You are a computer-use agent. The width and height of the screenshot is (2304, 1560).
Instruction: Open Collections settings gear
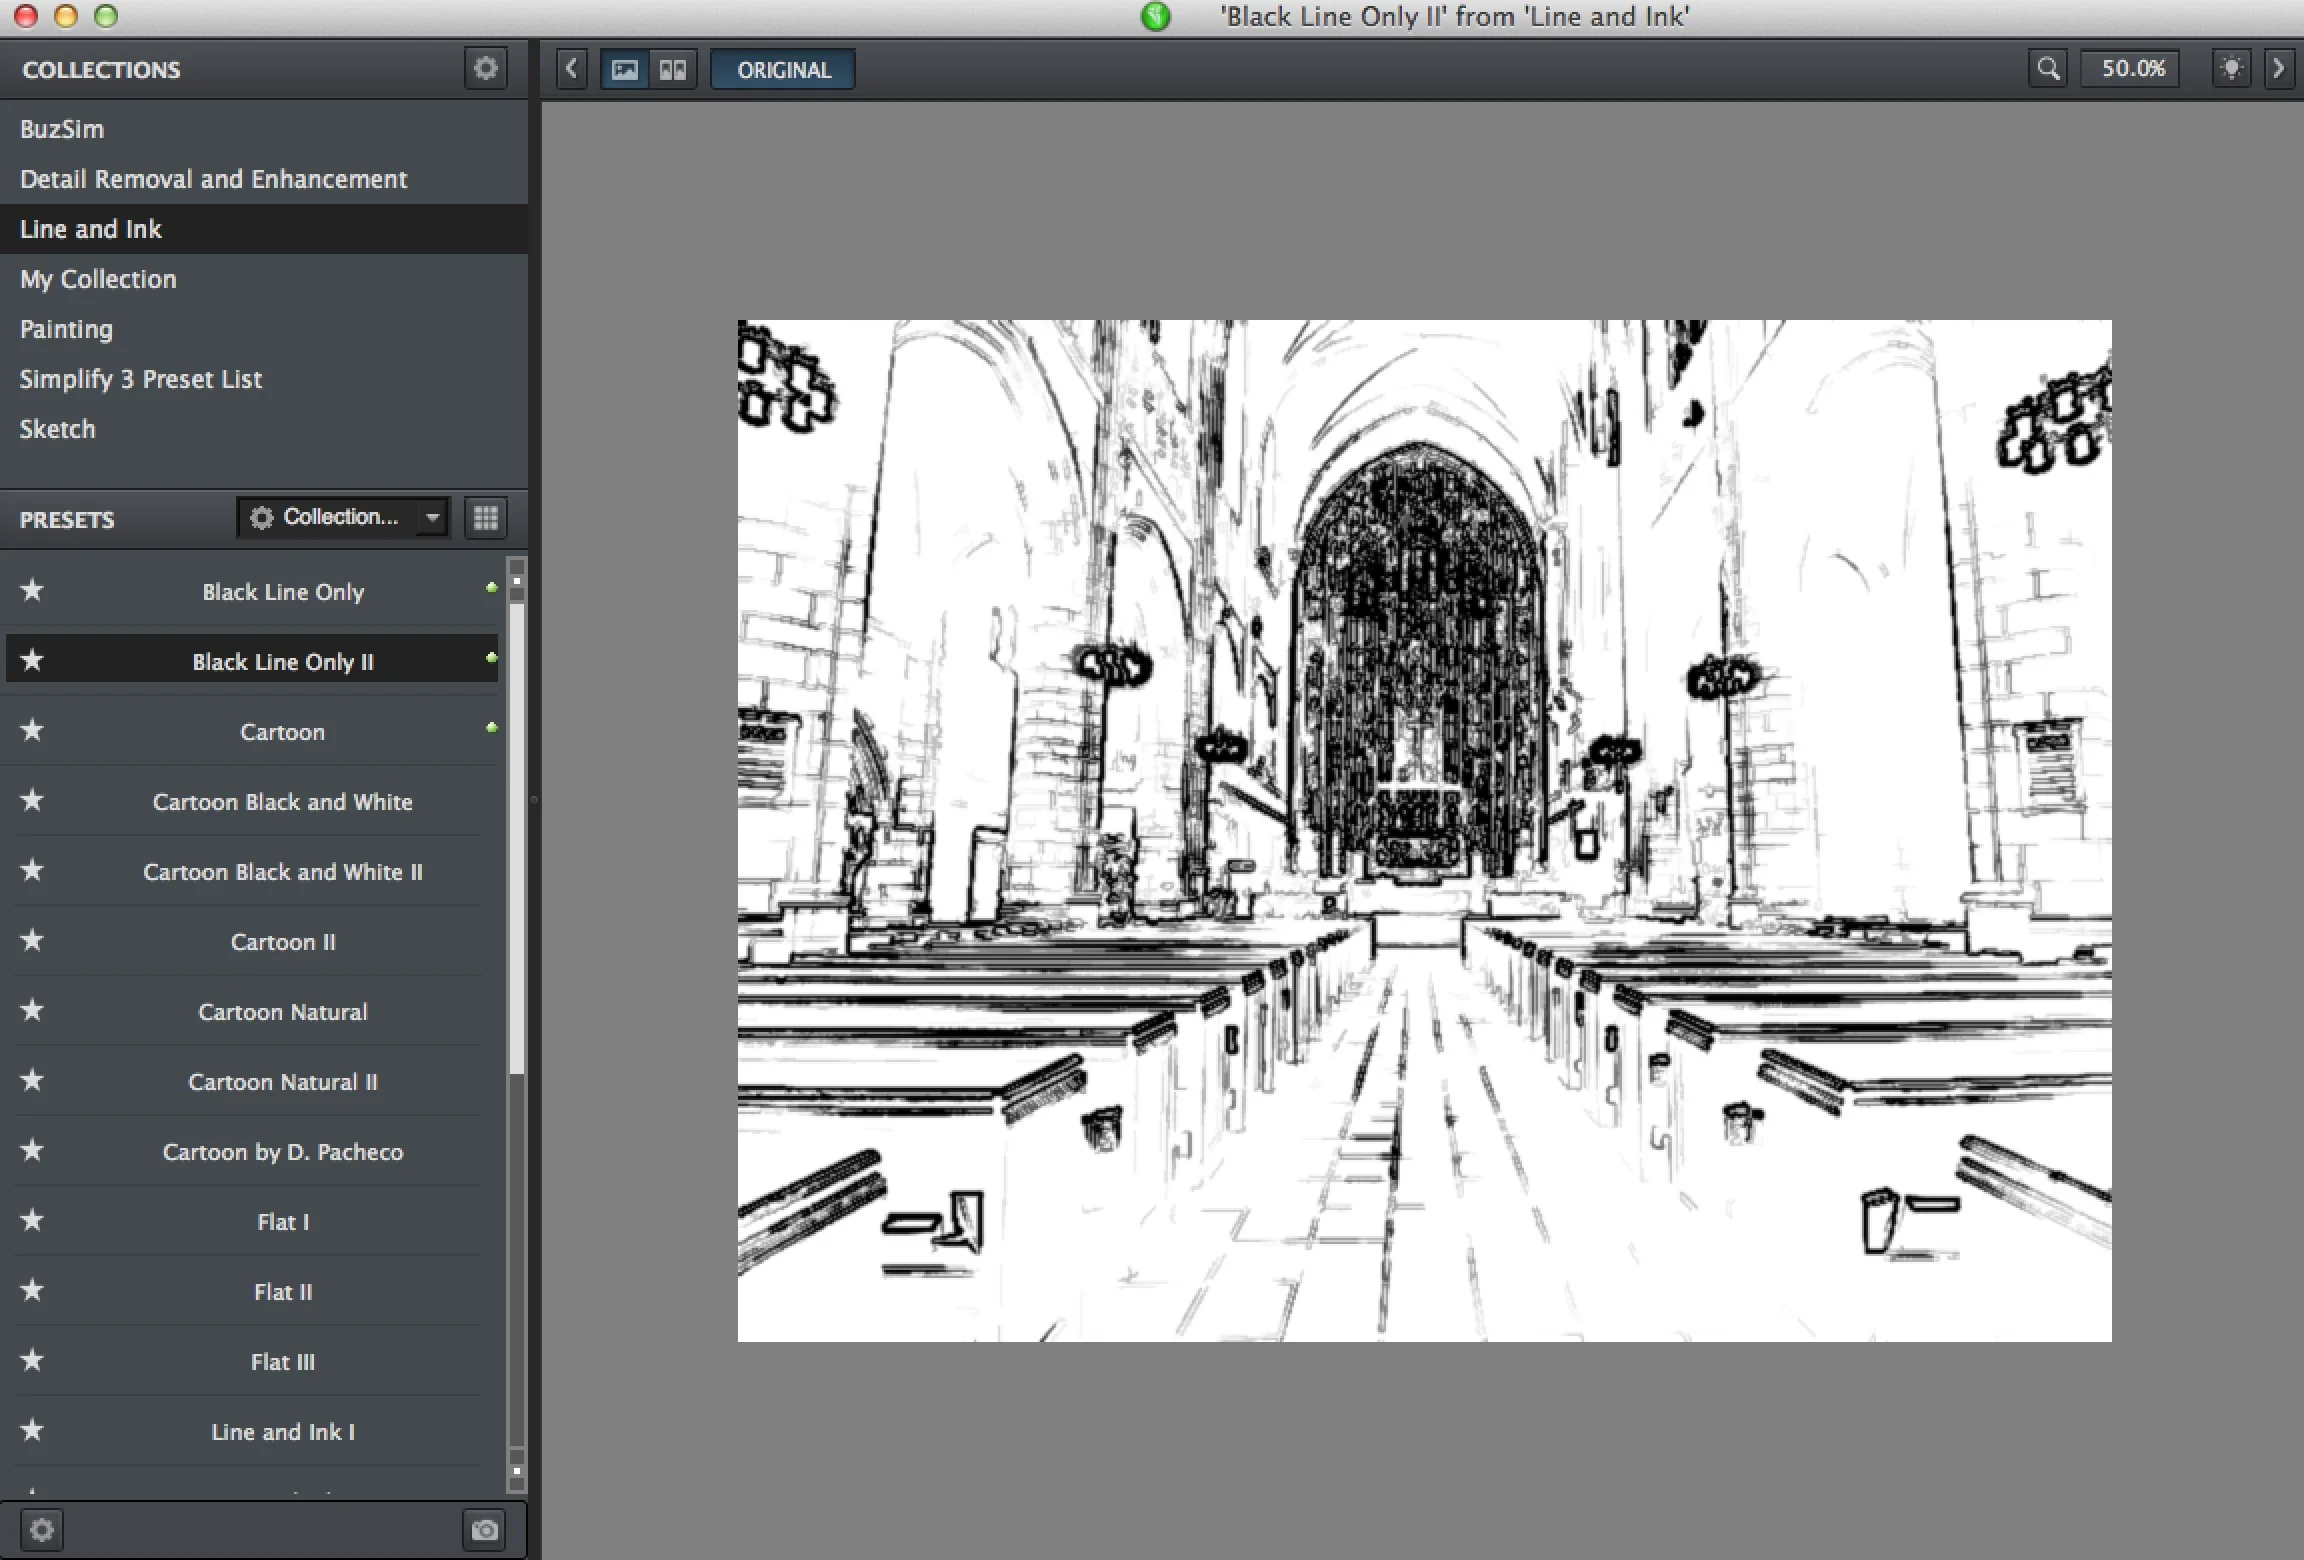pyautogui.click(x=485, y=69)
